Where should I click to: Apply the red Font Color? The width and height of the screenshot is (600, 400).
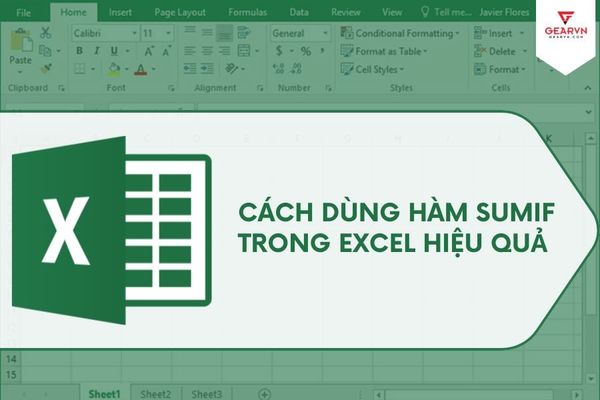tap(140, 69)
